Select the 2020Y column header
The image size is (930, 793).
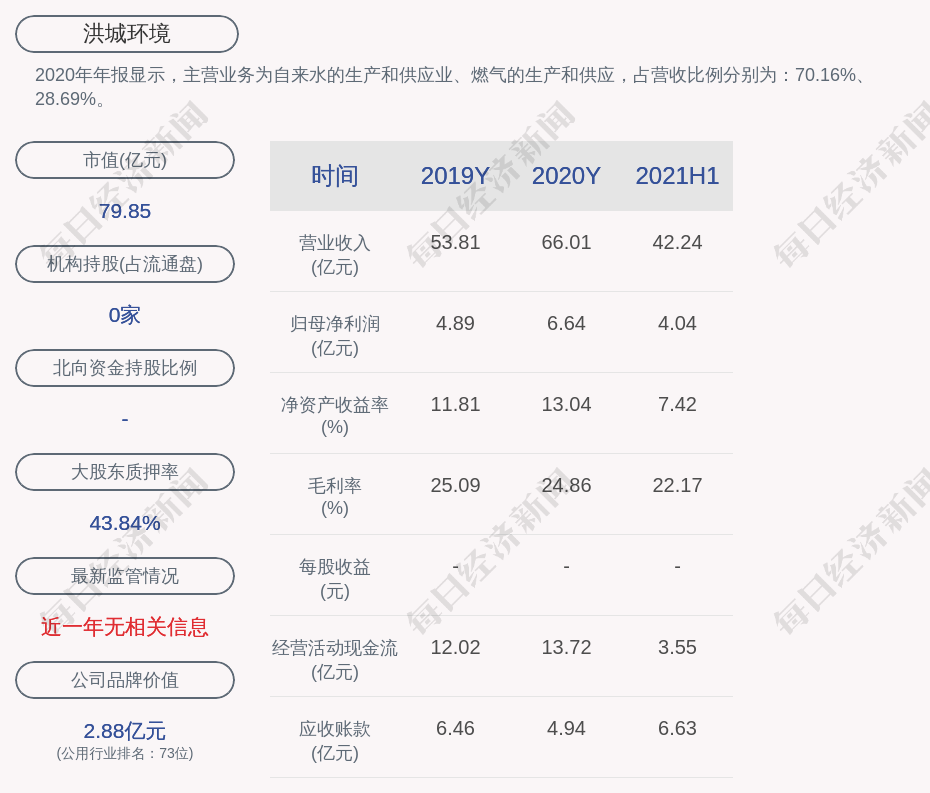(566, 176)
